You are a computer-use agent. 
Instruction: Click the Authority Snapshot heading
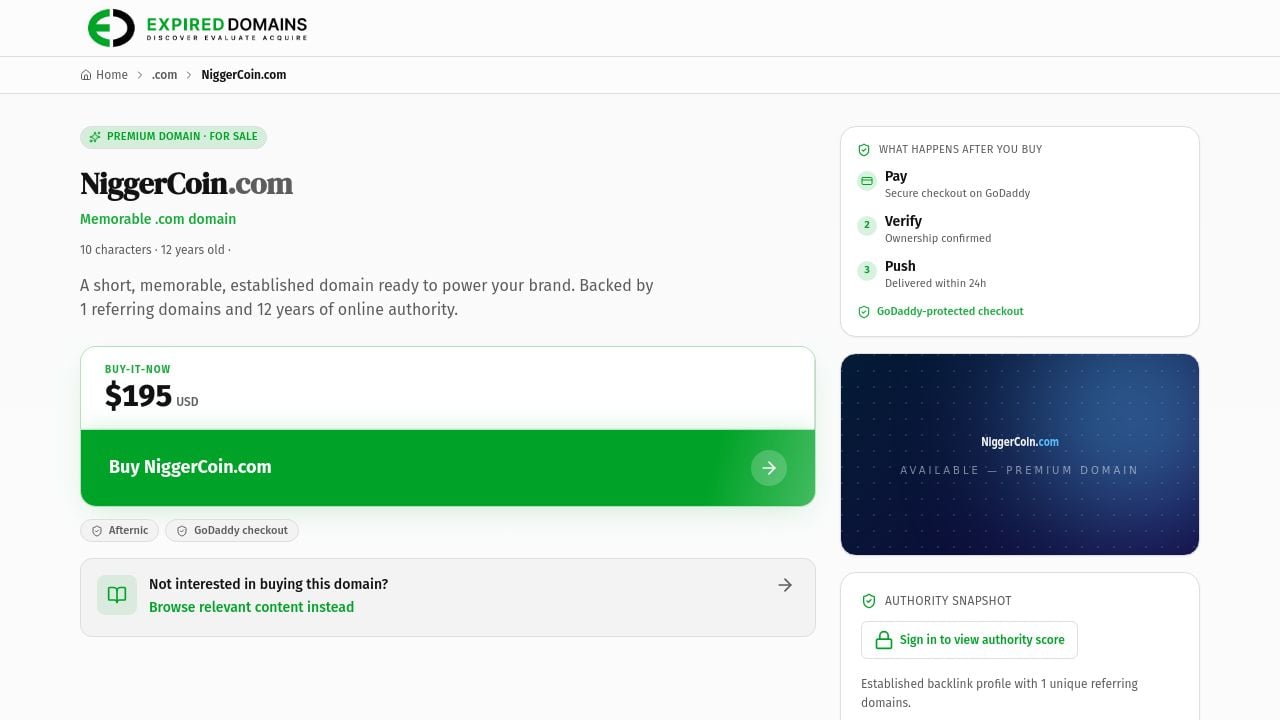948,601
